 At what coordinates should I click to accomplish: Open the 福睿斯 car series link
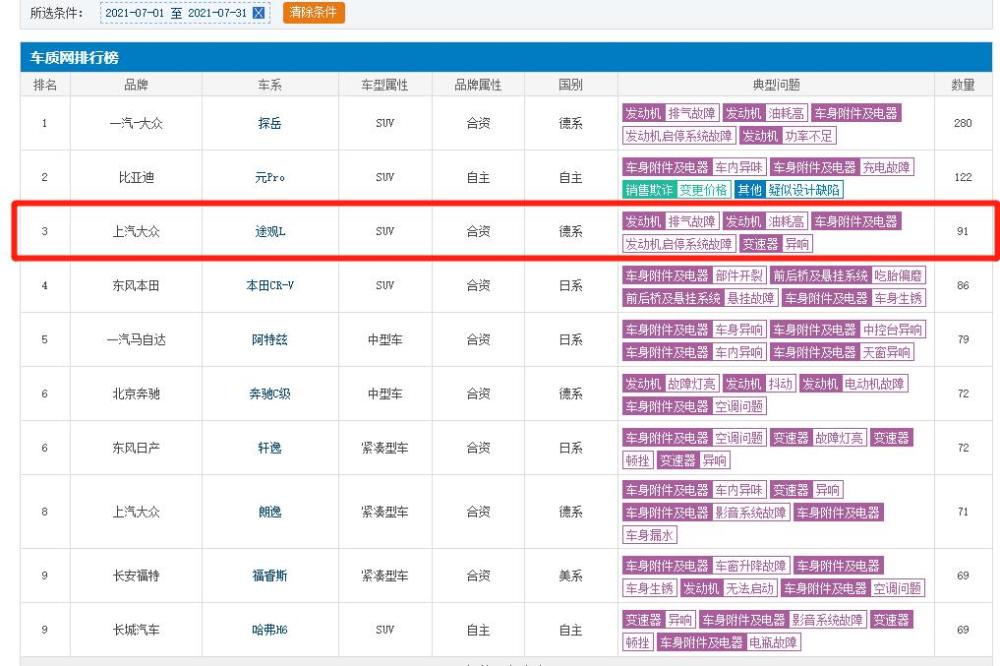pos(270,575)
